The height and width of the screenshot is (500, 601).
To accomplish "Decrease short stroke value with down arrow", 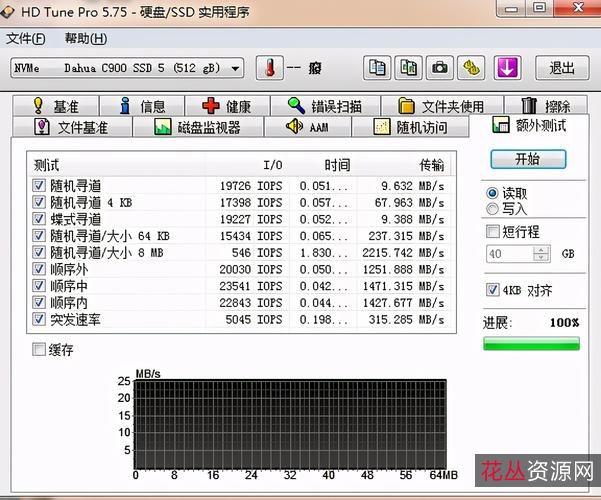I will 541,258.
